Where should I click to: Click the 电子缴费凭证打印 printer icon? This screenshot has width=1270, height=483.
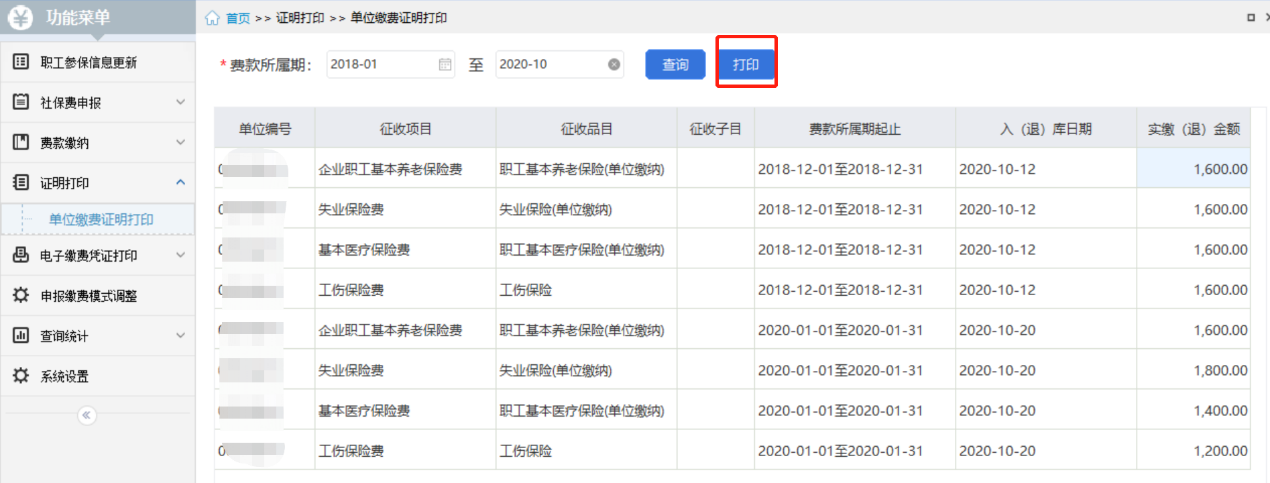(x=20, y=255)
